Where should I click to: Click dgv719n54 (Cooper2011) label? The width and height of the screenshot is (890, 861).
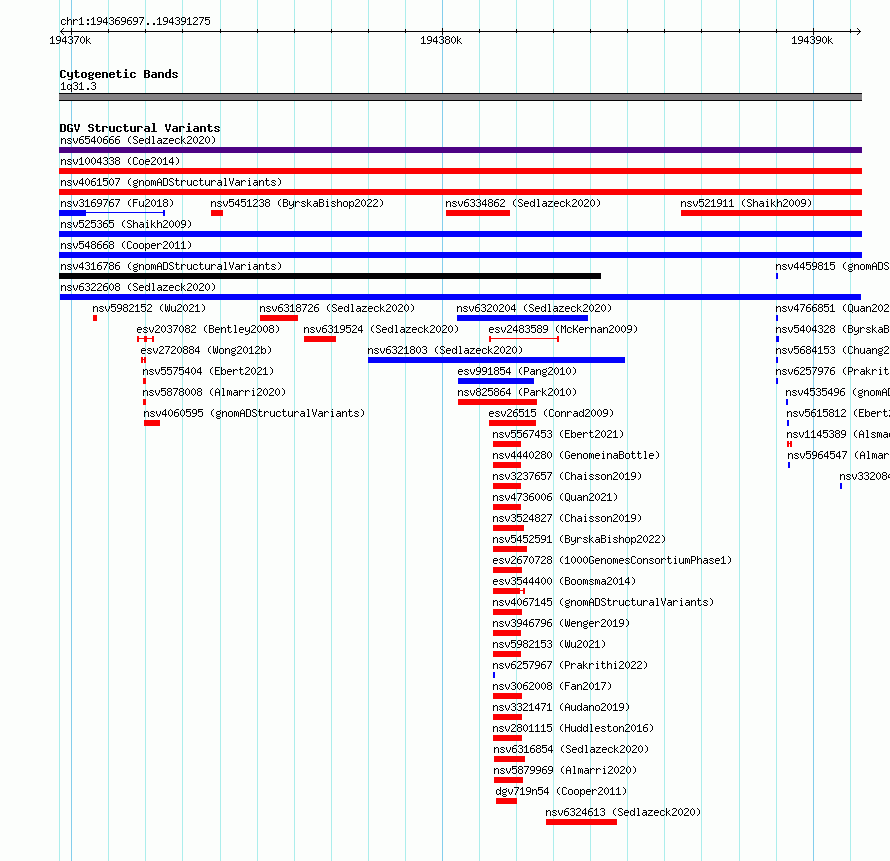[561, 791]
